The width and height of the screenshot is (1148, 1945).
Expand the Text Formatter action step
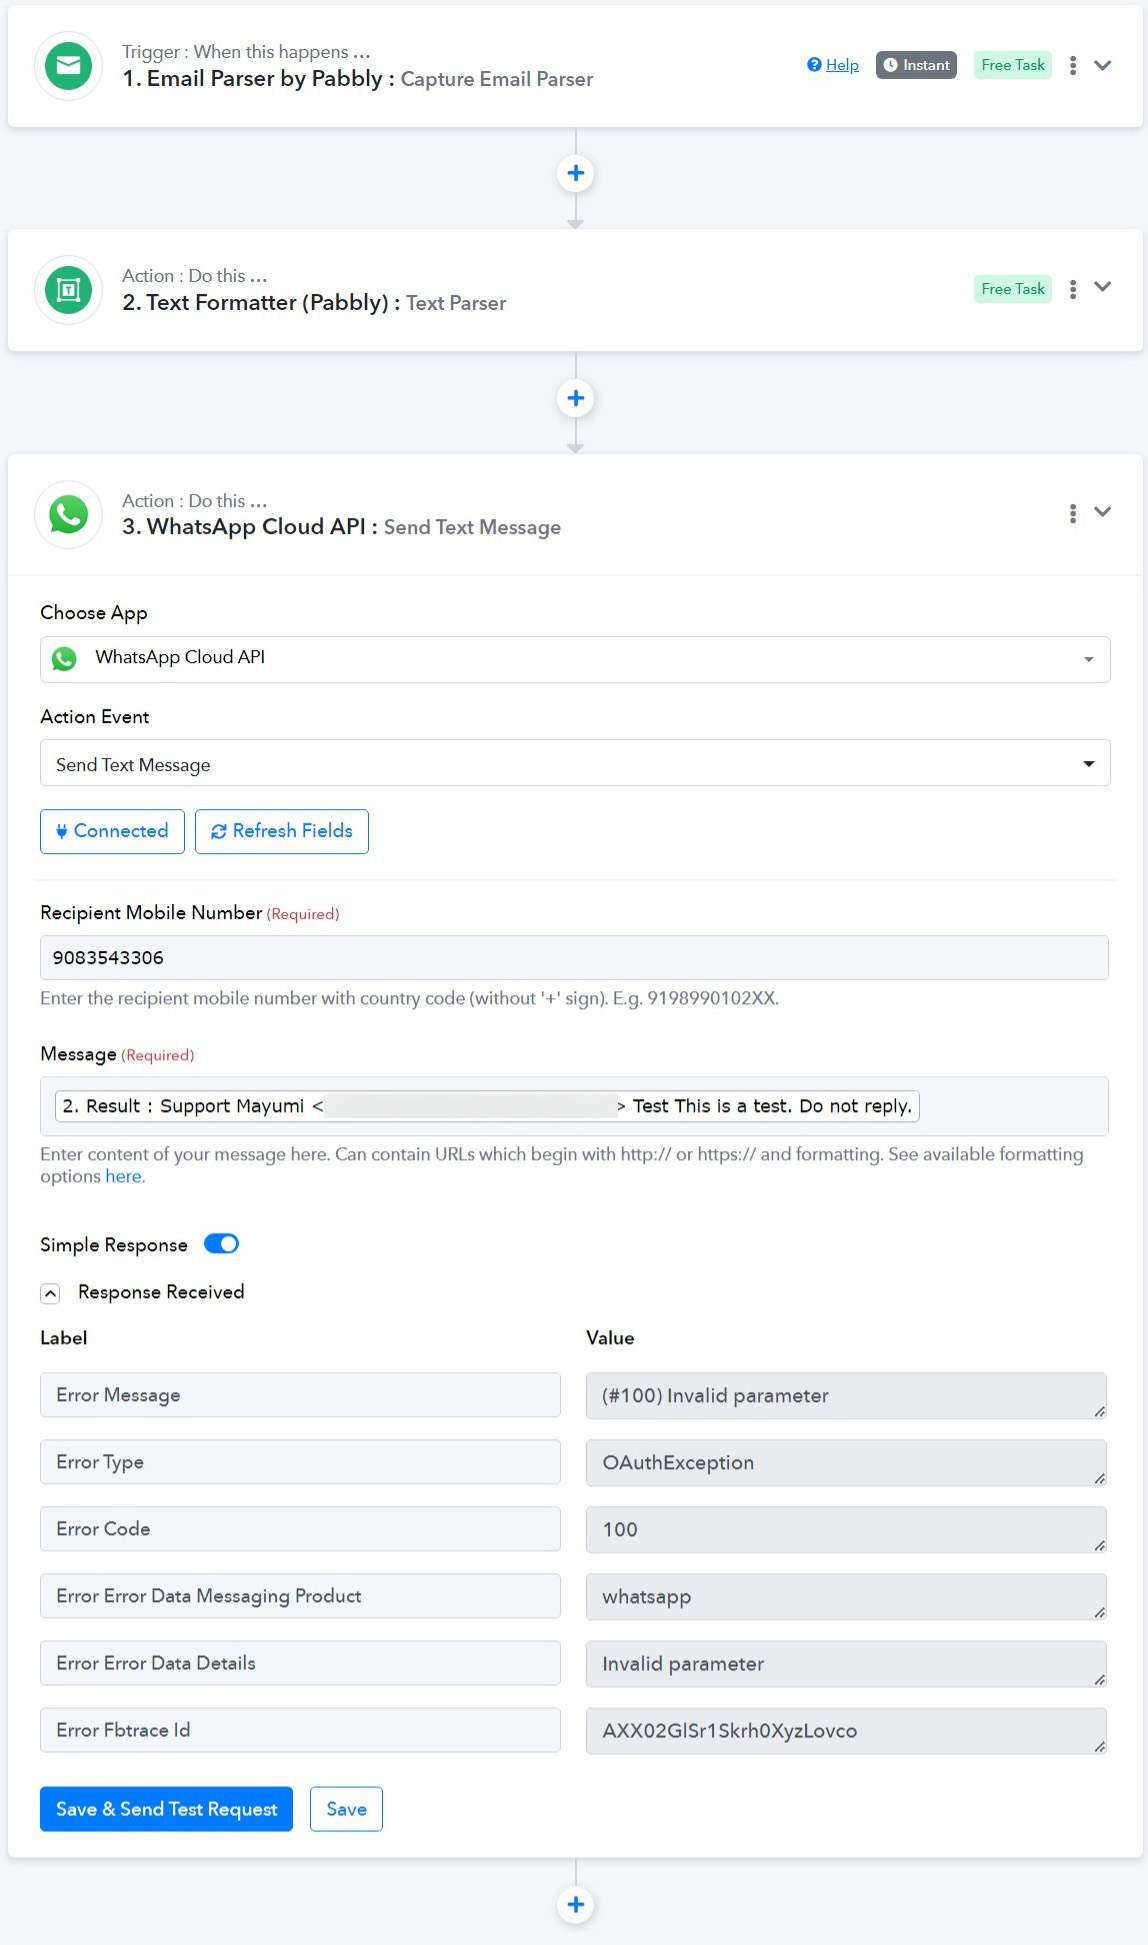click(x=1103, y=287)
